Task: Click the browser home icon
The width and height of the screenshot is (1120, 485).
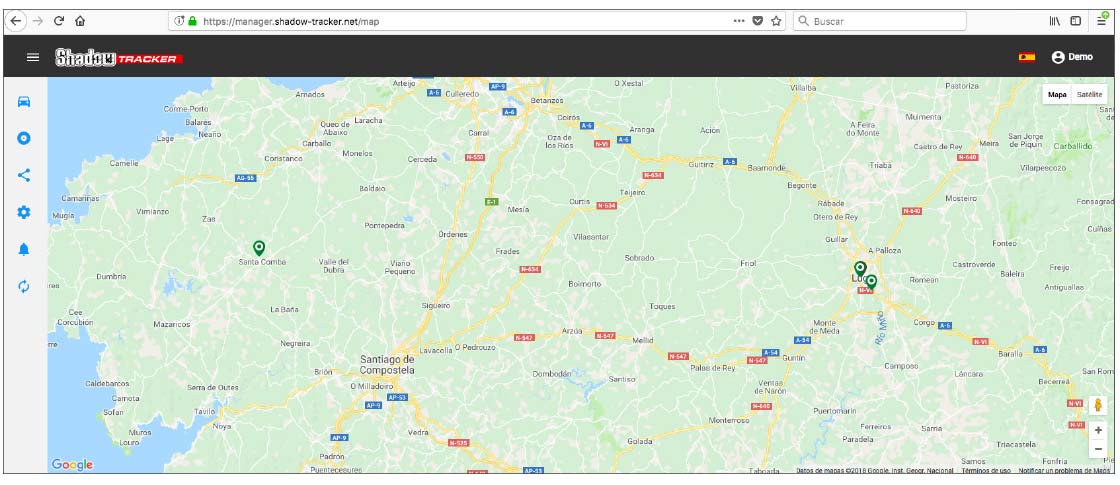Action: 80,21
